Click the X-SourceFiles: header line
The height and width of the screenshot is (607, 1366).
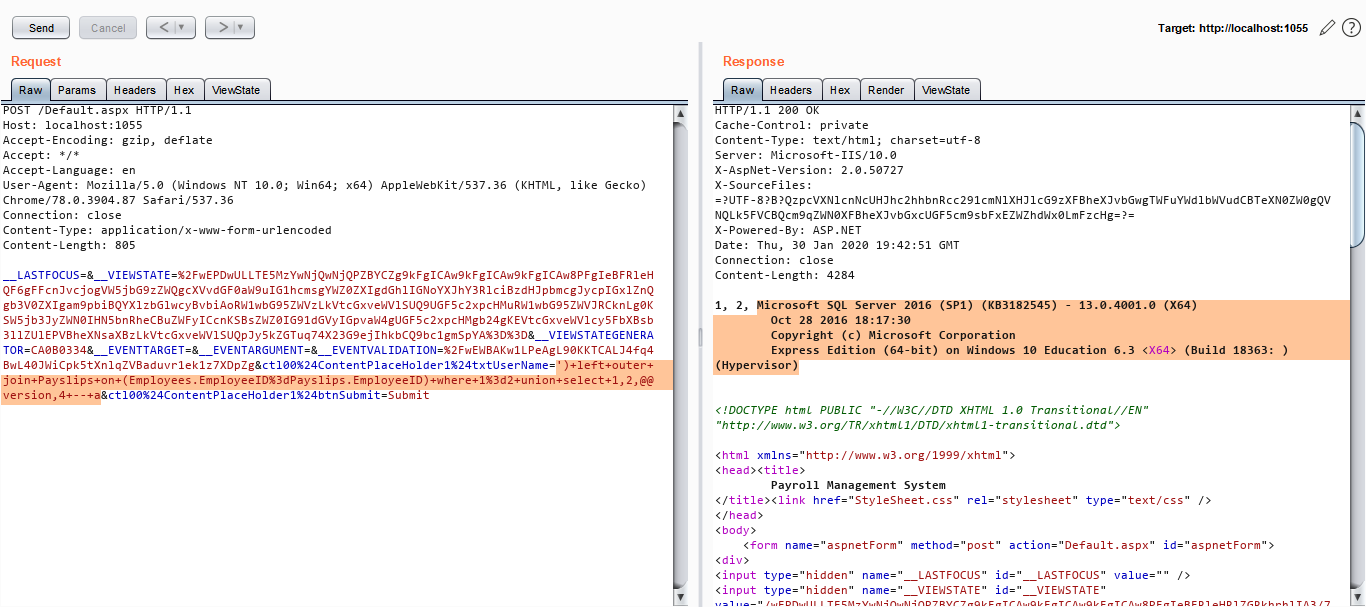[763, 185]
